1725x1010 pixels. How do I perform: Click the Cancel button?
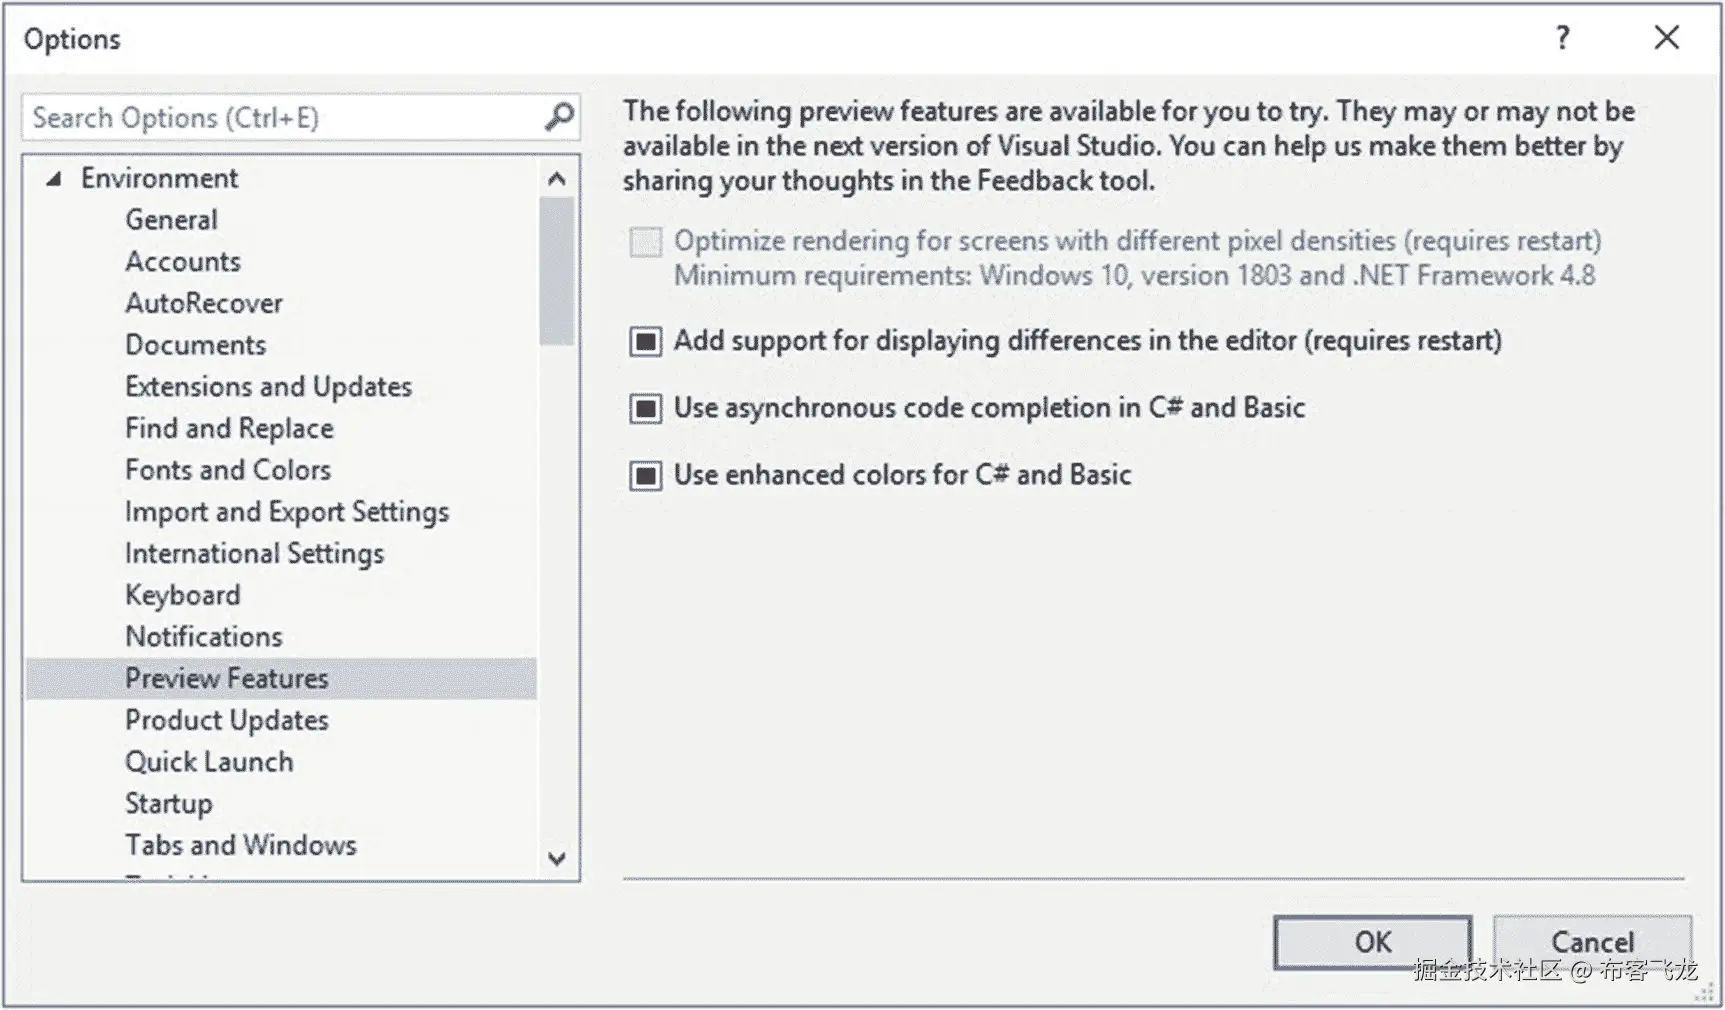point(1592,942)
